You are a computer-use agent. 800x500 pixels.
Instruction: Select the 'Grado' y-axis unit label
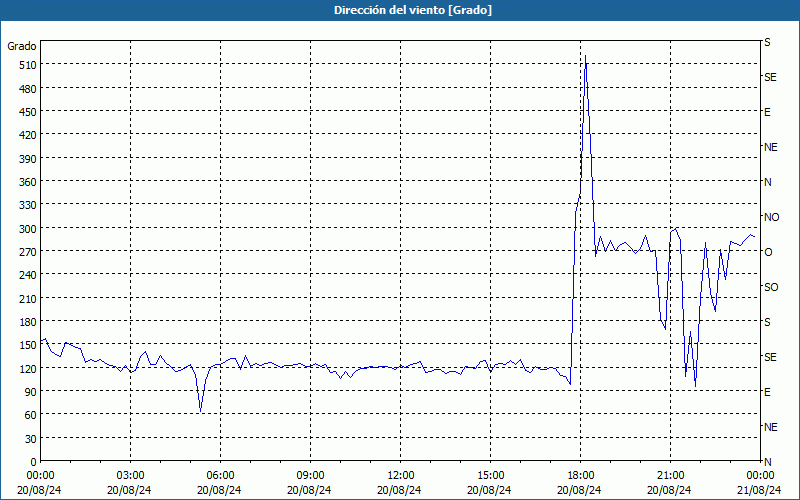click(x=22, y=46)
